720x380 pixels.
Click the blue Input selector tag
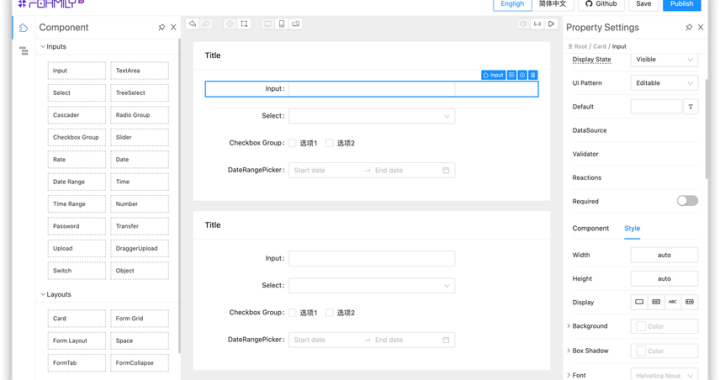pyautogui.click(x=493, y=75)
